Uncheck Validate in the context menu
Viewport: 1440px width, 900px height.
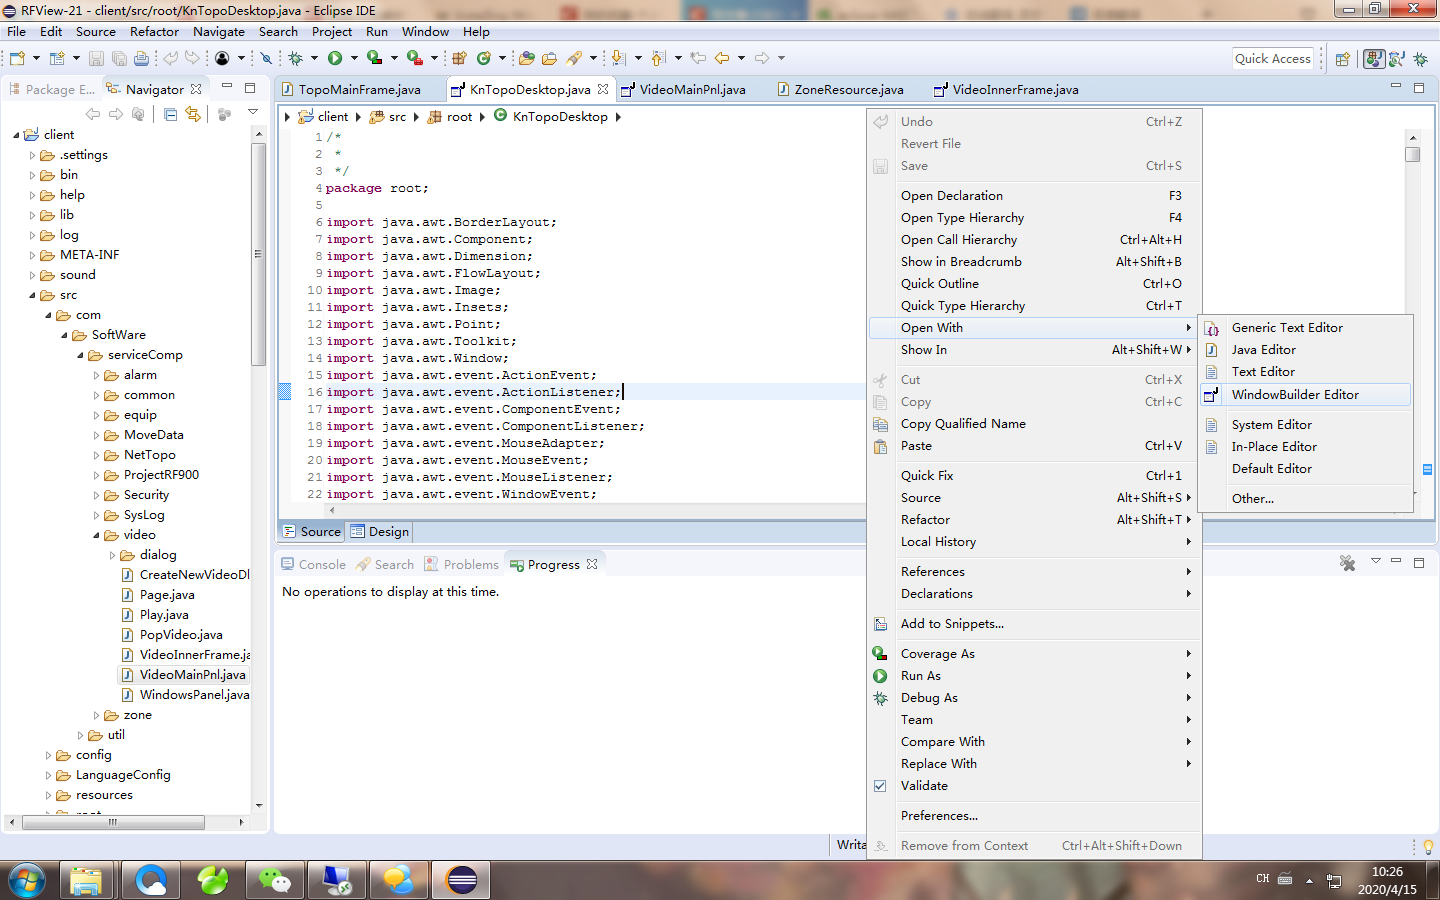click(880, 786)
